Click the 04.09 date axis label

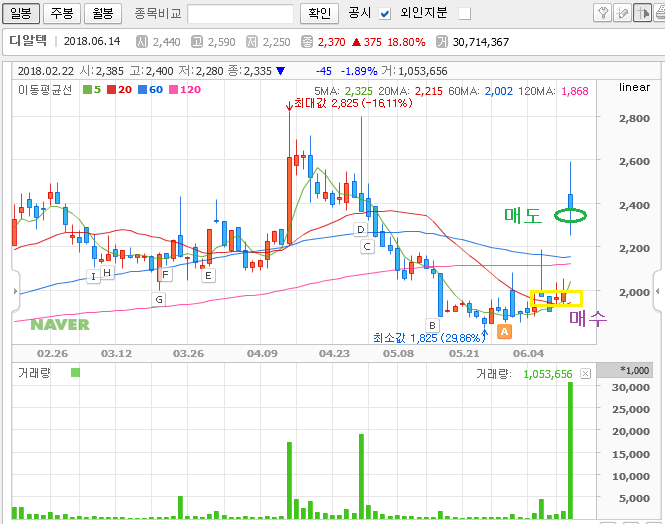point(262,354)
